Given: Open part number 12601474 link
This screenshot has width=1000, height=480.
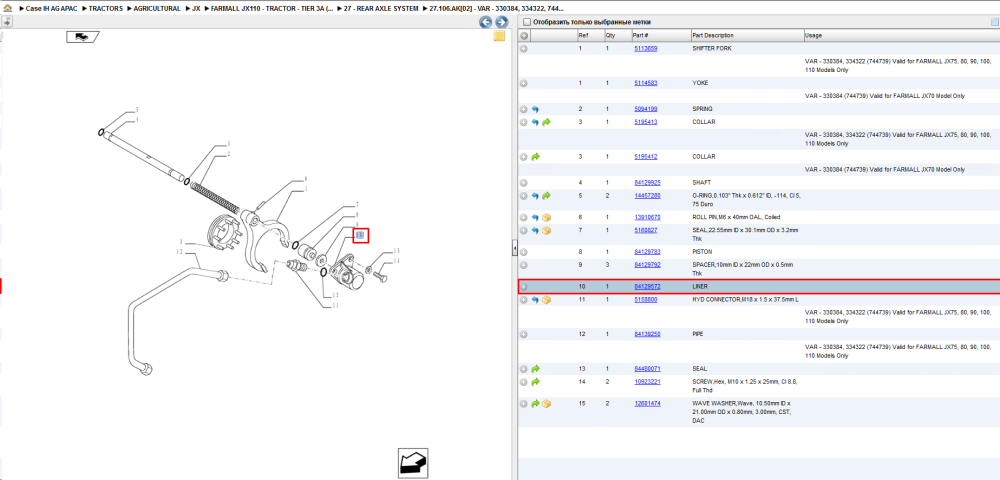Looking at the screenshot, I should click(647, 404).
